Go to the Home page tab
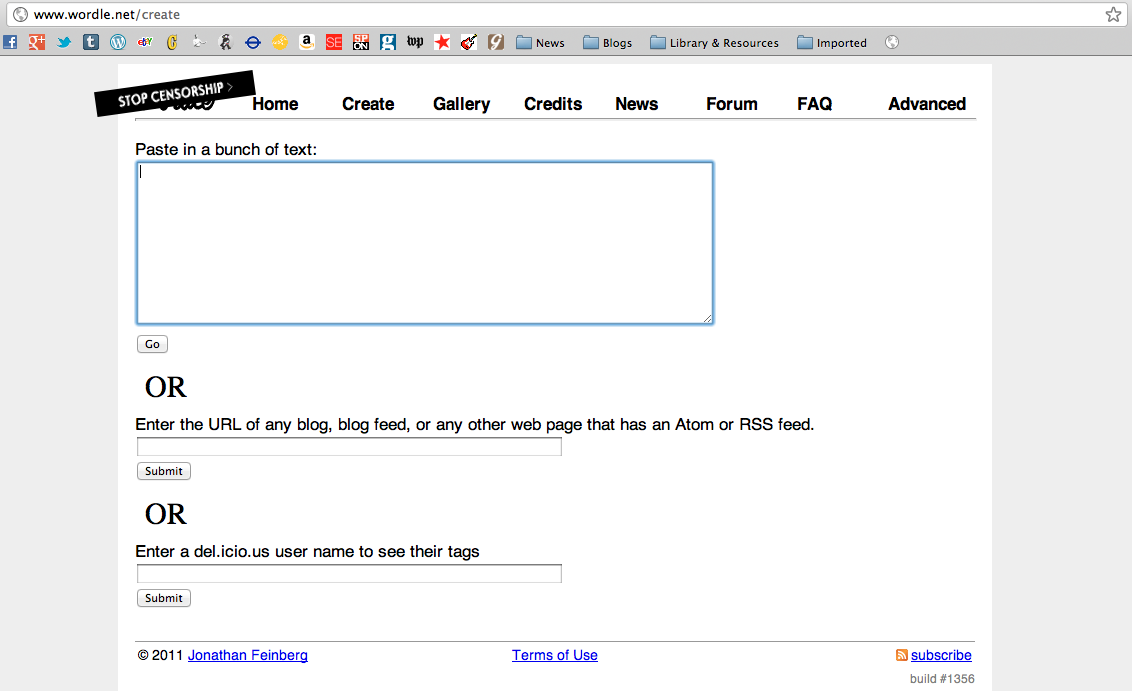The image size is (1132, 691). click(275, 104)
